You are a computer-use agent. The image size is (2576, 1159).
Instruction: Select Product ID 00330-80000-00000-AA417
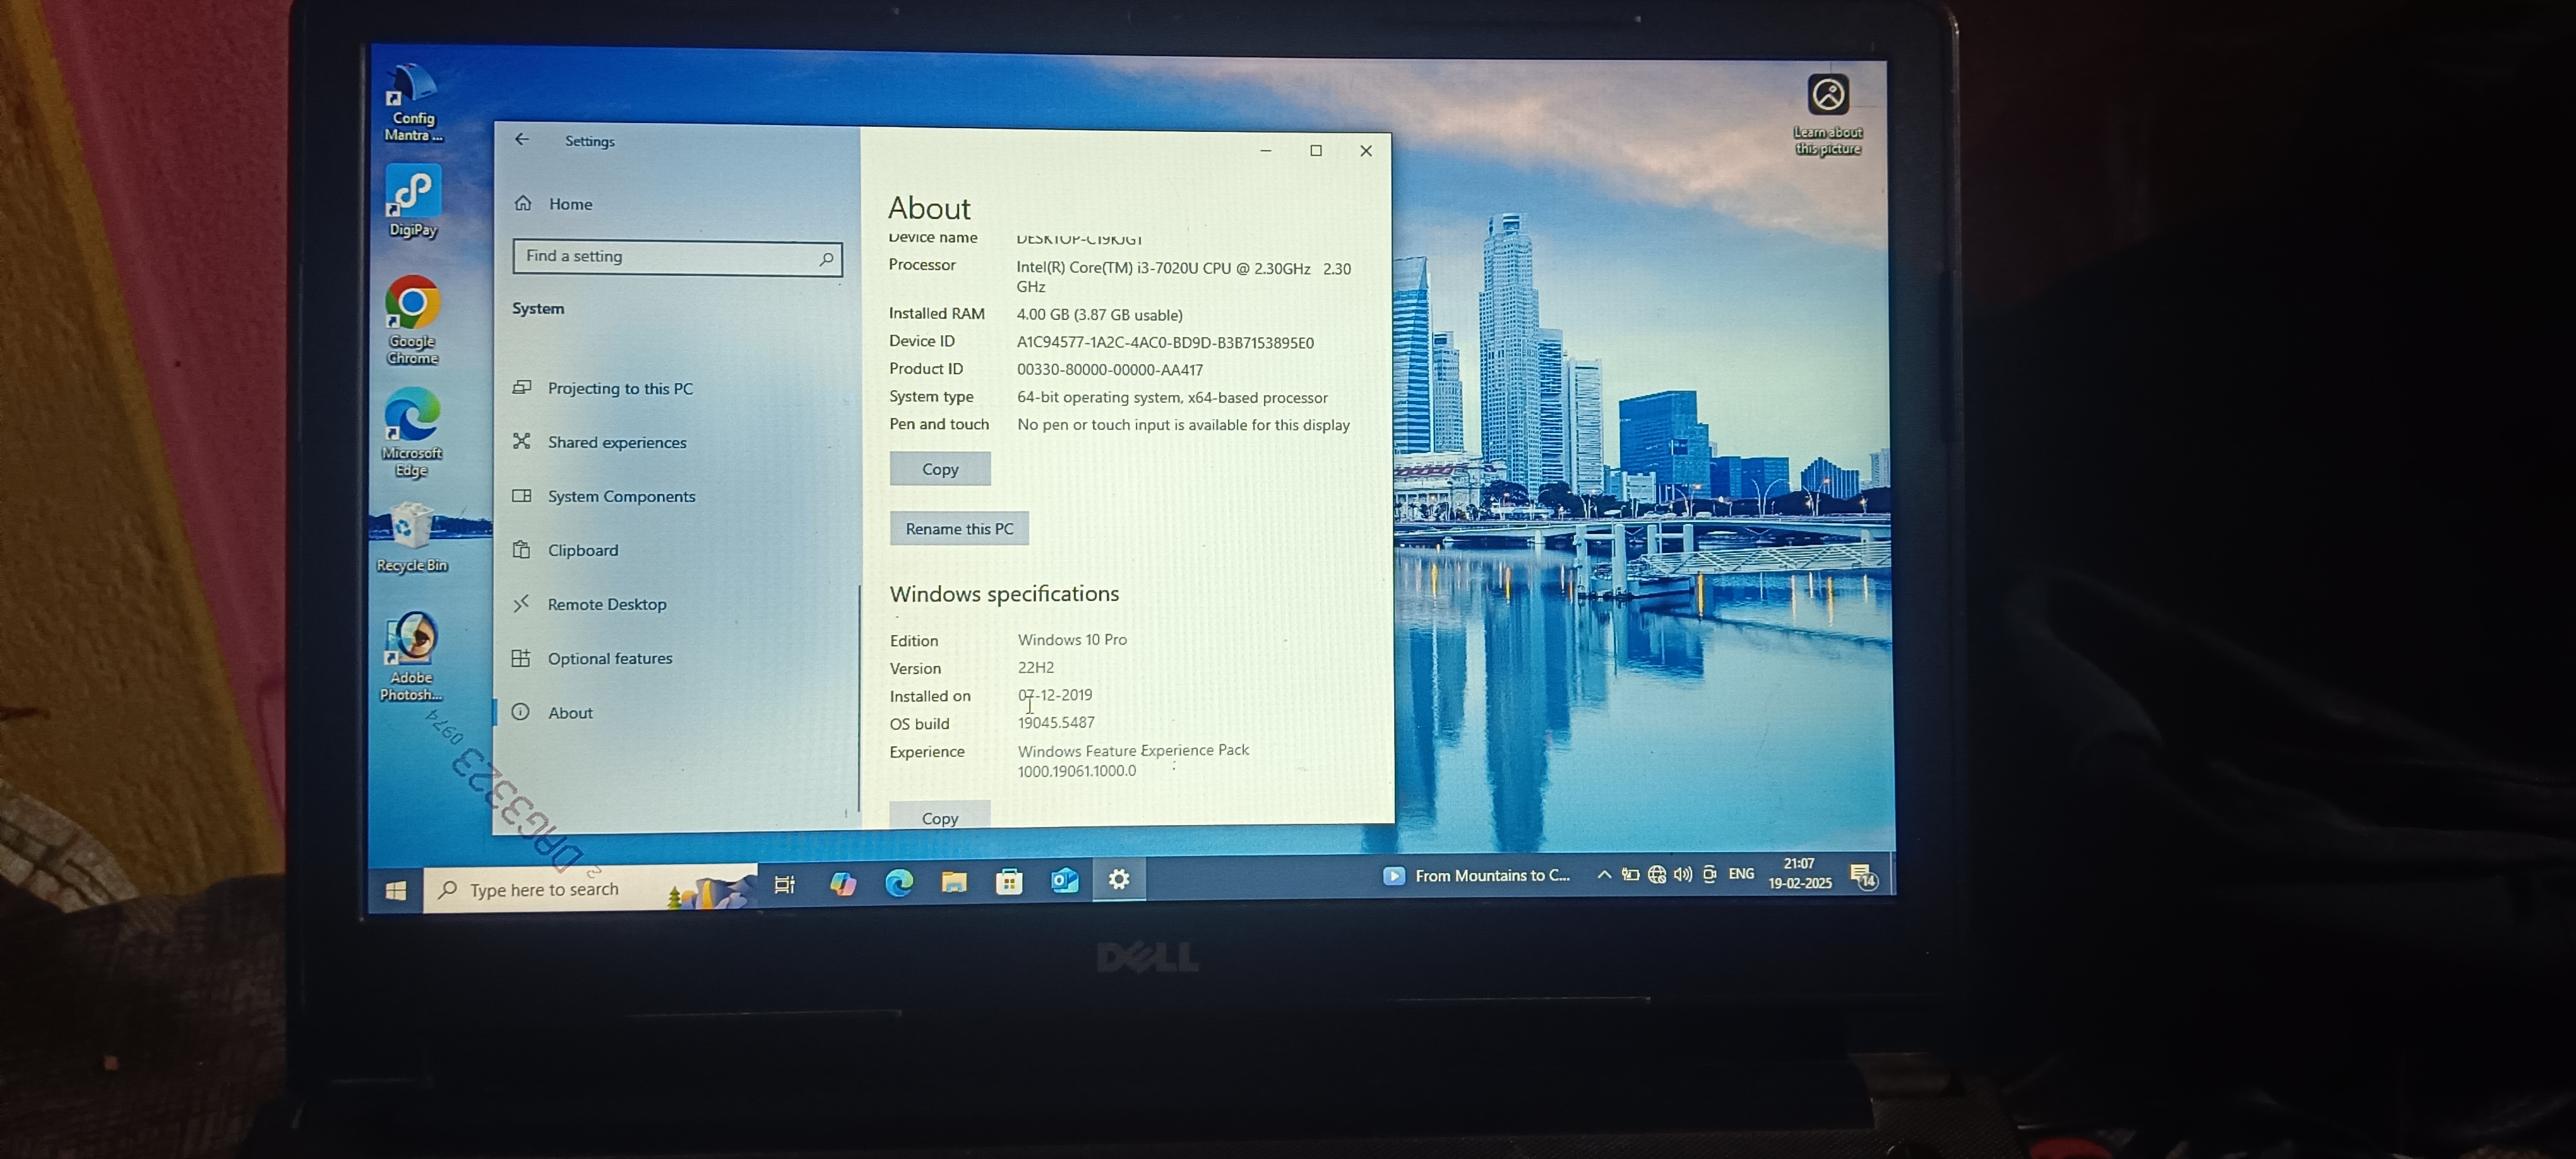pyautogui.click(x=1109, y=369)
